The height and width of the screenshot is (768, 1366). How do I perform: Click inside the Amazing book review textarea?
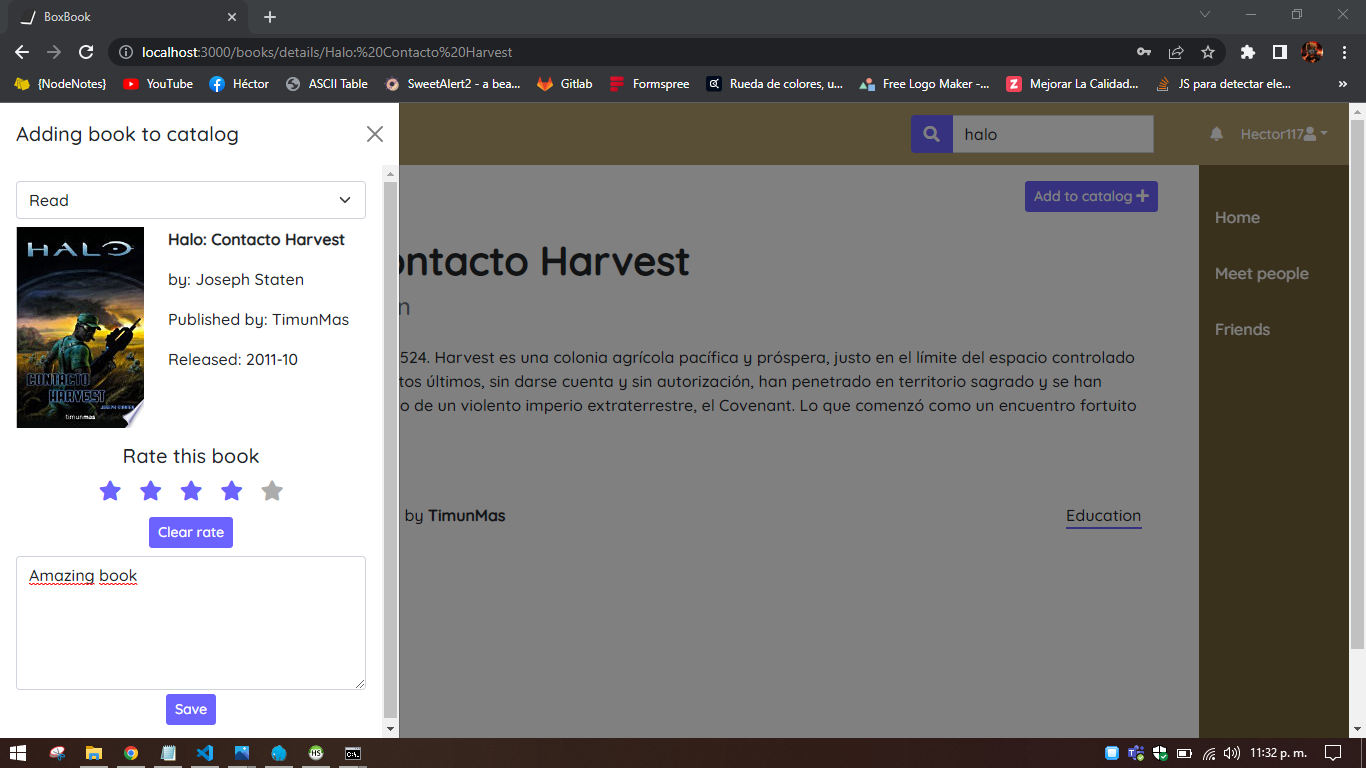coord(191,623)
